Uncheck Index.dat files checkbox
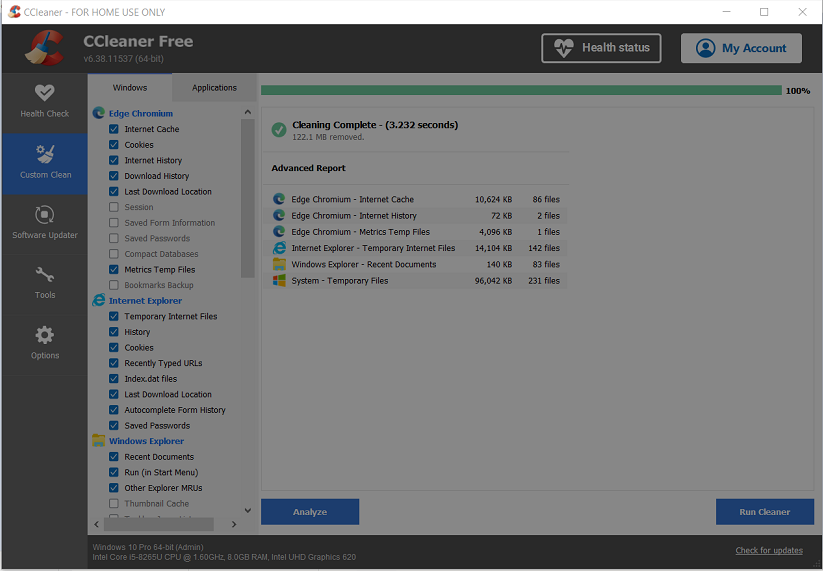 click(114, 378)
